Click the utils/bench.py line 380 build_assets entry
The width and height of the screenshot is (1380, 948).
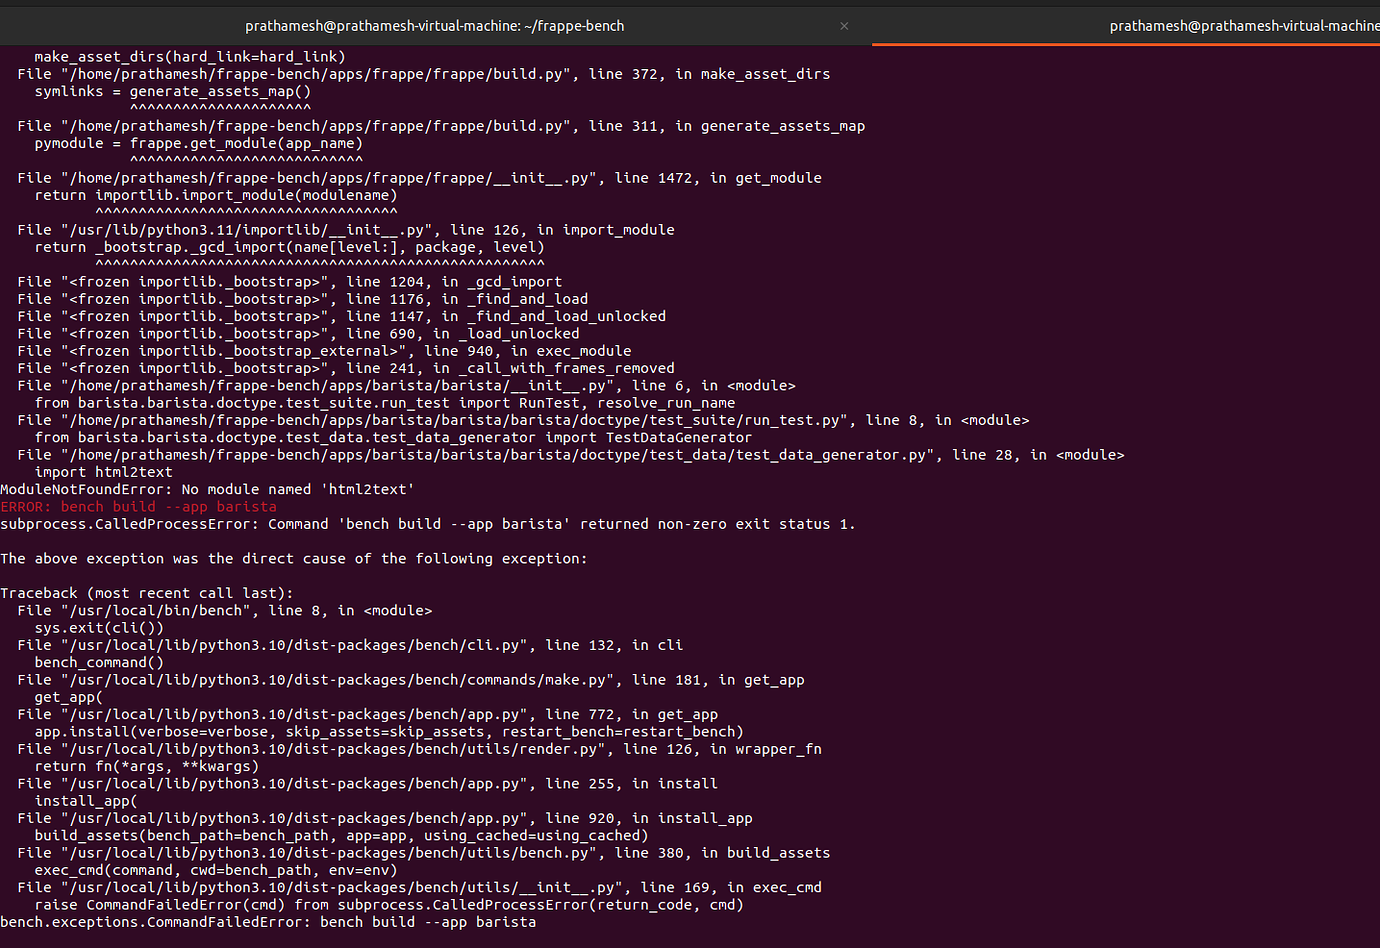pyautogui.click(x=424, y=853)
